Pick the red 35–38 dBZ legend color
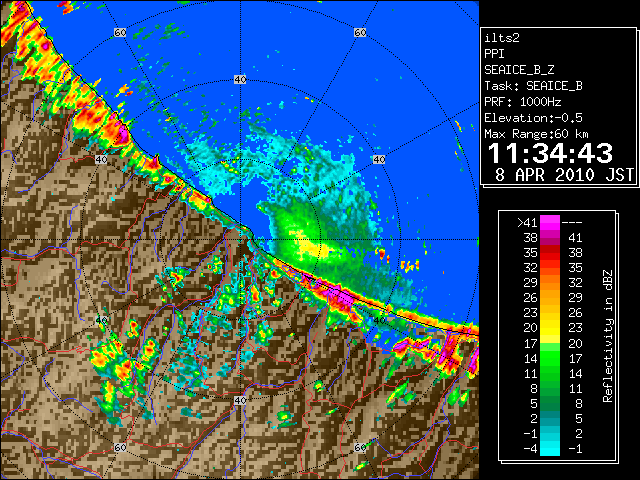Image resolution: width=640 pixels, height=480 pixels. 549,253
